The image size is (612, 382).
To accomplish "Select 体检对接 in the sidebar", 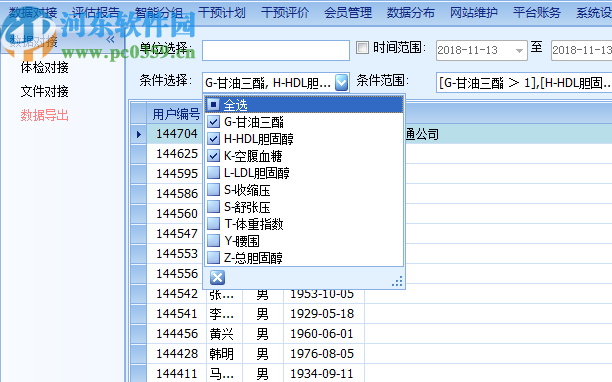I will pos(44,68).
